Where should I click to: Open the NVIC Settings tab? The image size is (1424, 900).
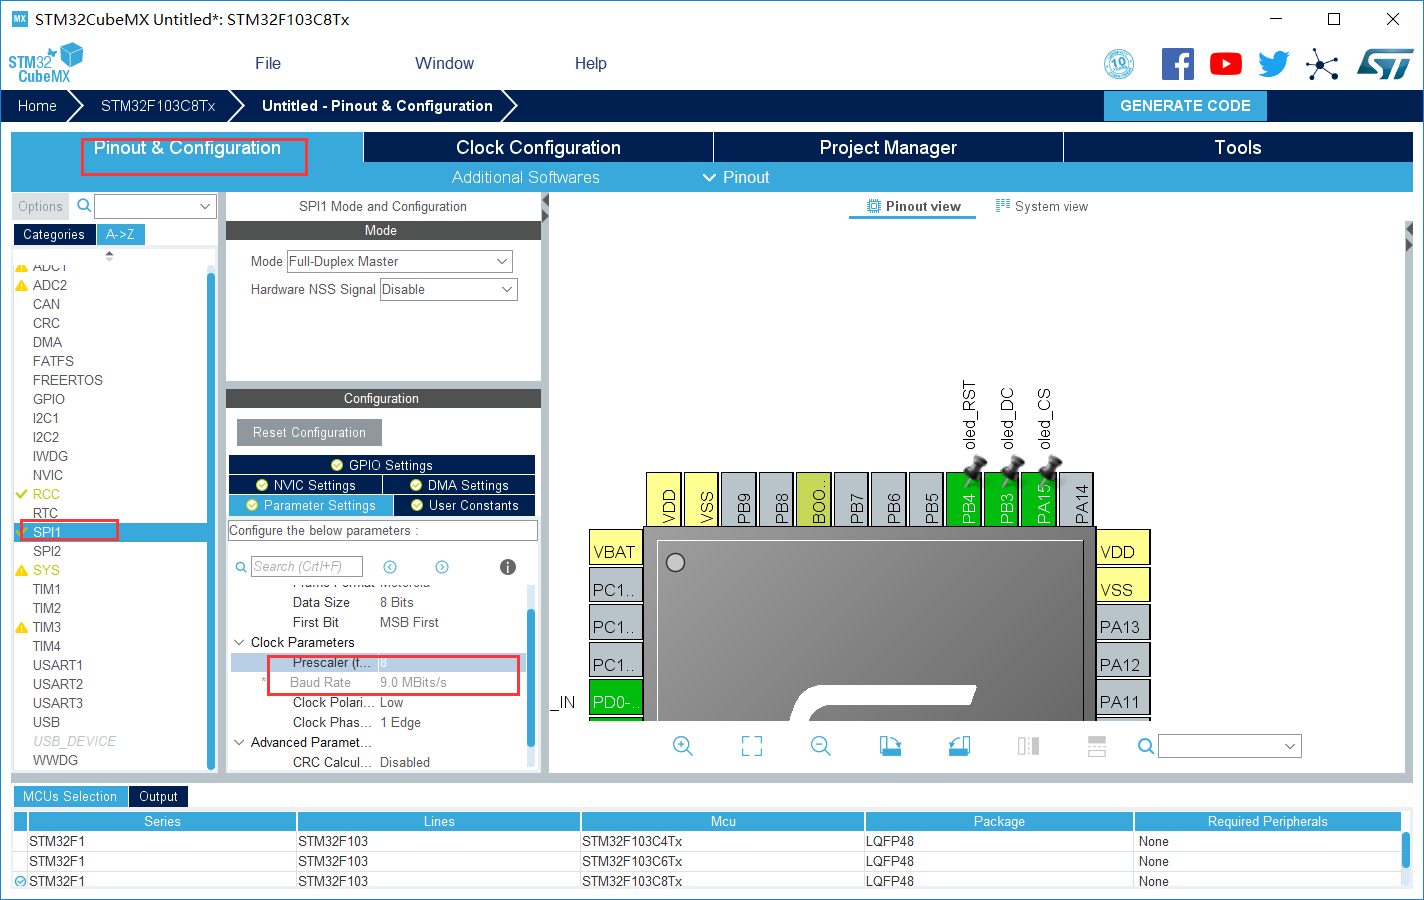click(x=305, y=485)
